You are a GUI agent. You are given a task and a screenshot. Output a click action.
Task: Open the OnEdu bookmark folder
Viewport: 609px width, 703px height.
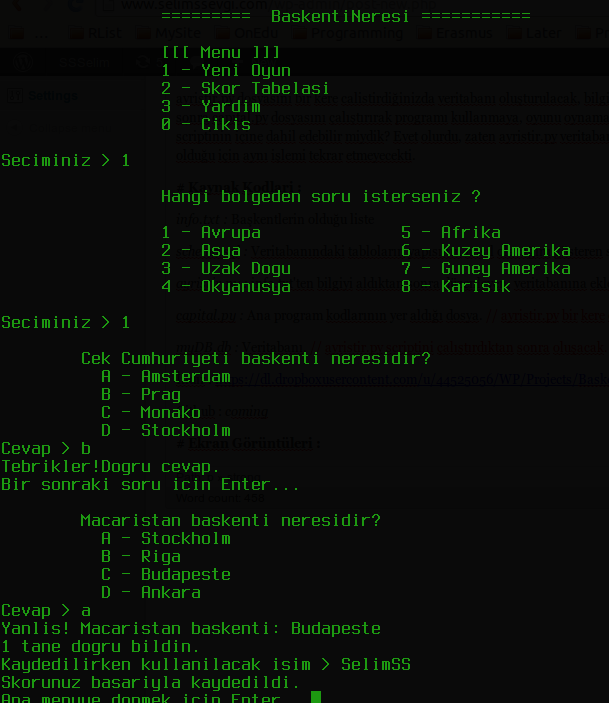click(x=246, y=33)
